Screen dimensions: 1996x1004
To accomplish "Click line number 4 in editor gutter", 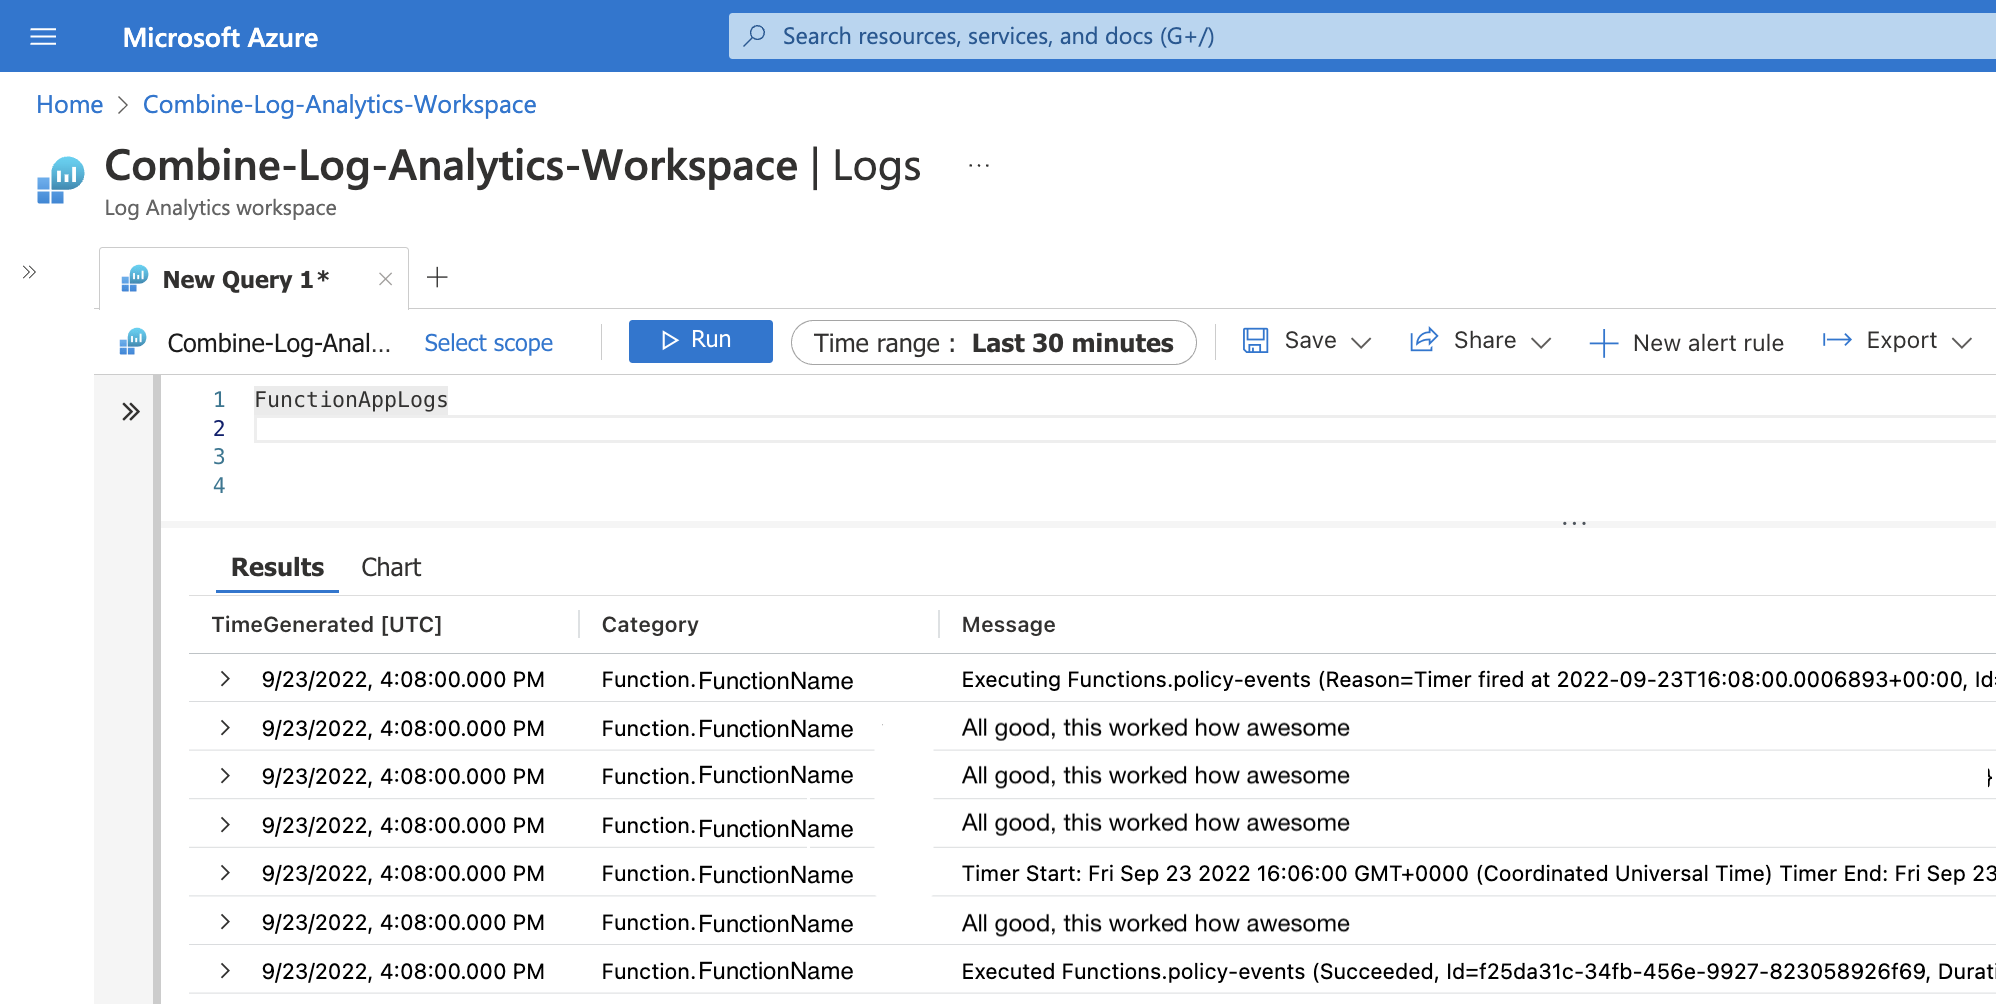I will coord(219,486).
